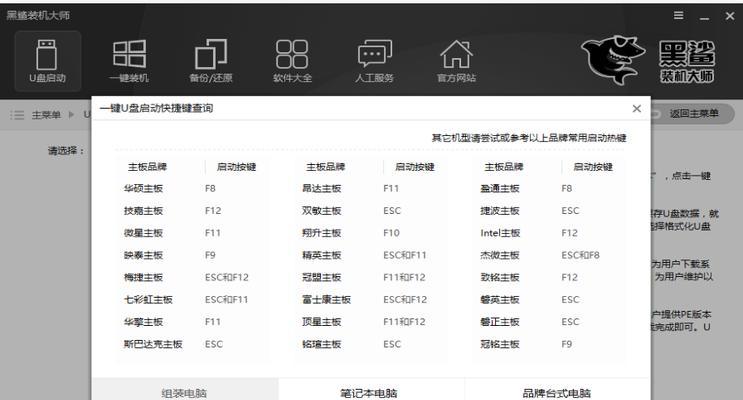The width and height of the screenshot is (743, 400).
Task: Select the 双敏主板 entry
Action: (x=321, y=210)
